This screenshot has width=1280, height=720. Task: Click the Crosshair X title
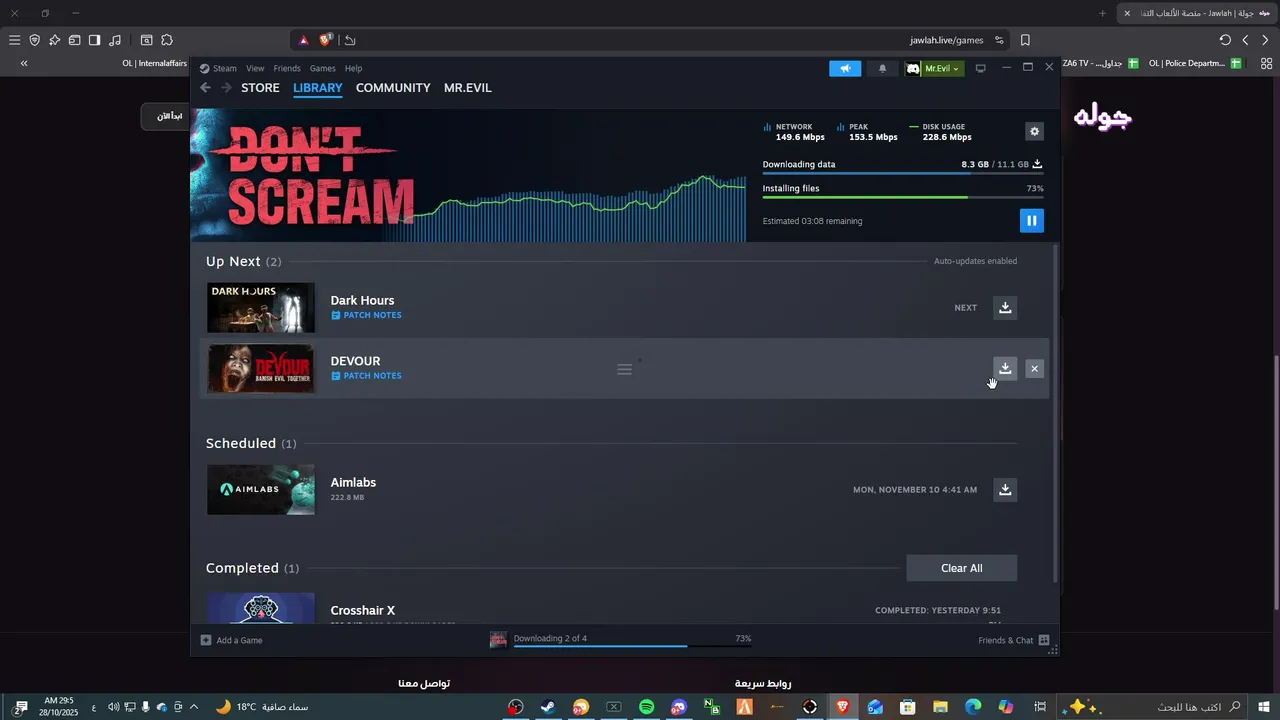click(x=362, y=610)
